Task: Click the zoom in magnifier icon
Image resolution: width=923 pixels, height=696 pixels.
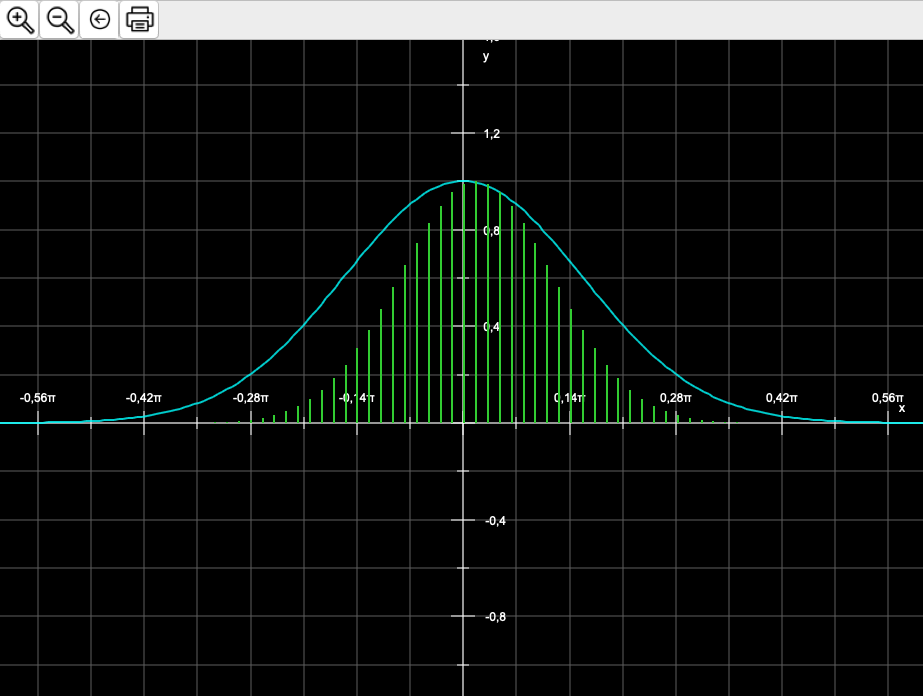Action: (20, 20)
